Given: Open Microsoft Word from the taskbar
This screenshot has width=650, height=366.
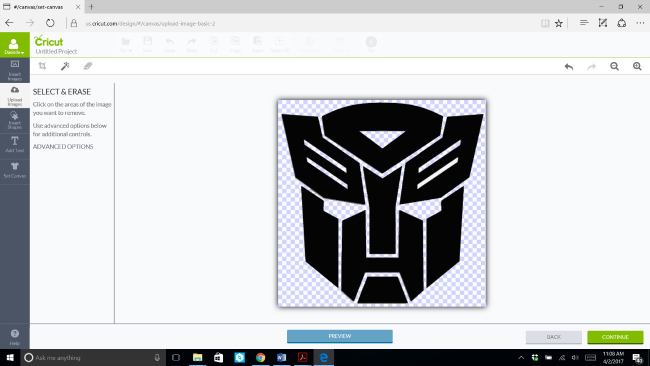Looking at the screenshot, I should tap(281, 357).
